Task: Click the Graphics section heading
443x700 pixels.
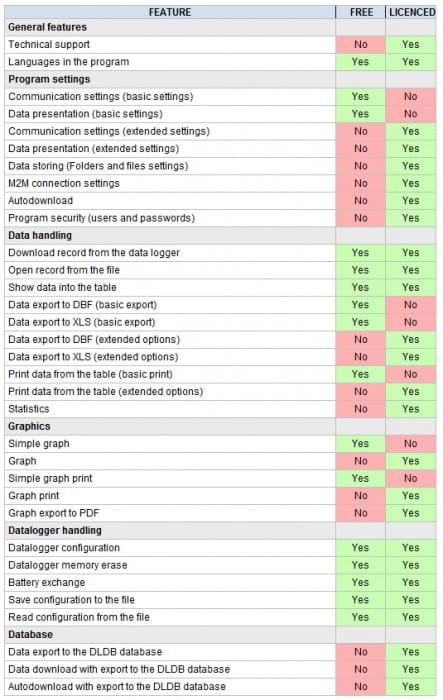Action: (29, 426)
